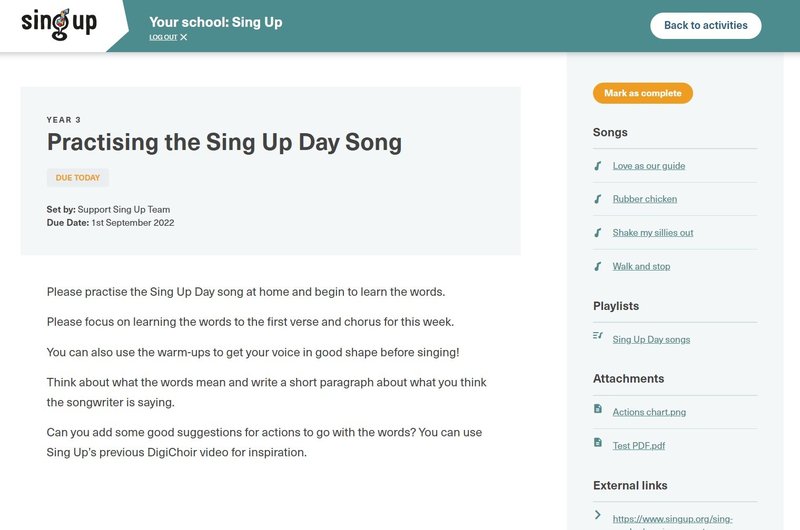Click the document icon beside Test PDF.pdf
The image size is (800, 530).
(x=597, y=443)
